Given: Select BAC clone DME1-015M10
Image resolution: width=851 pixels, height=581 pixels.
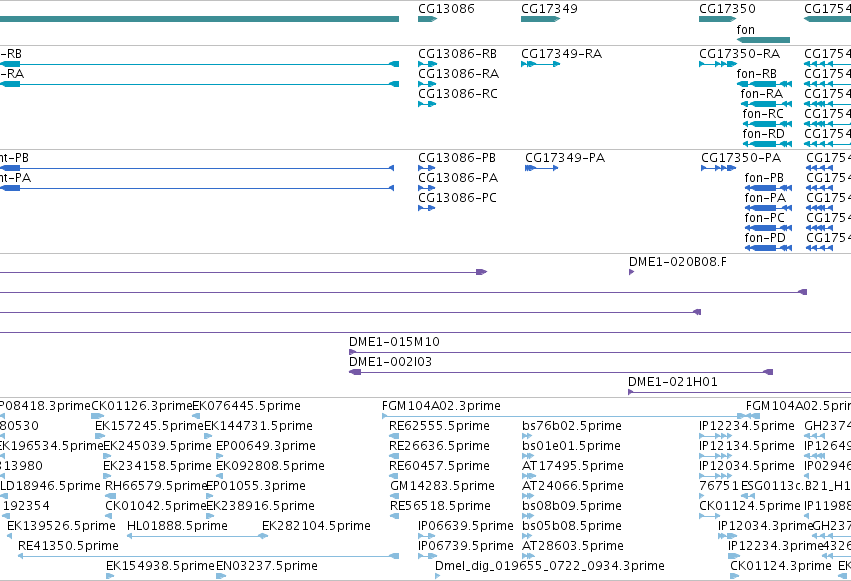Looking at the screenshot, I should click(x=394, y=342).
